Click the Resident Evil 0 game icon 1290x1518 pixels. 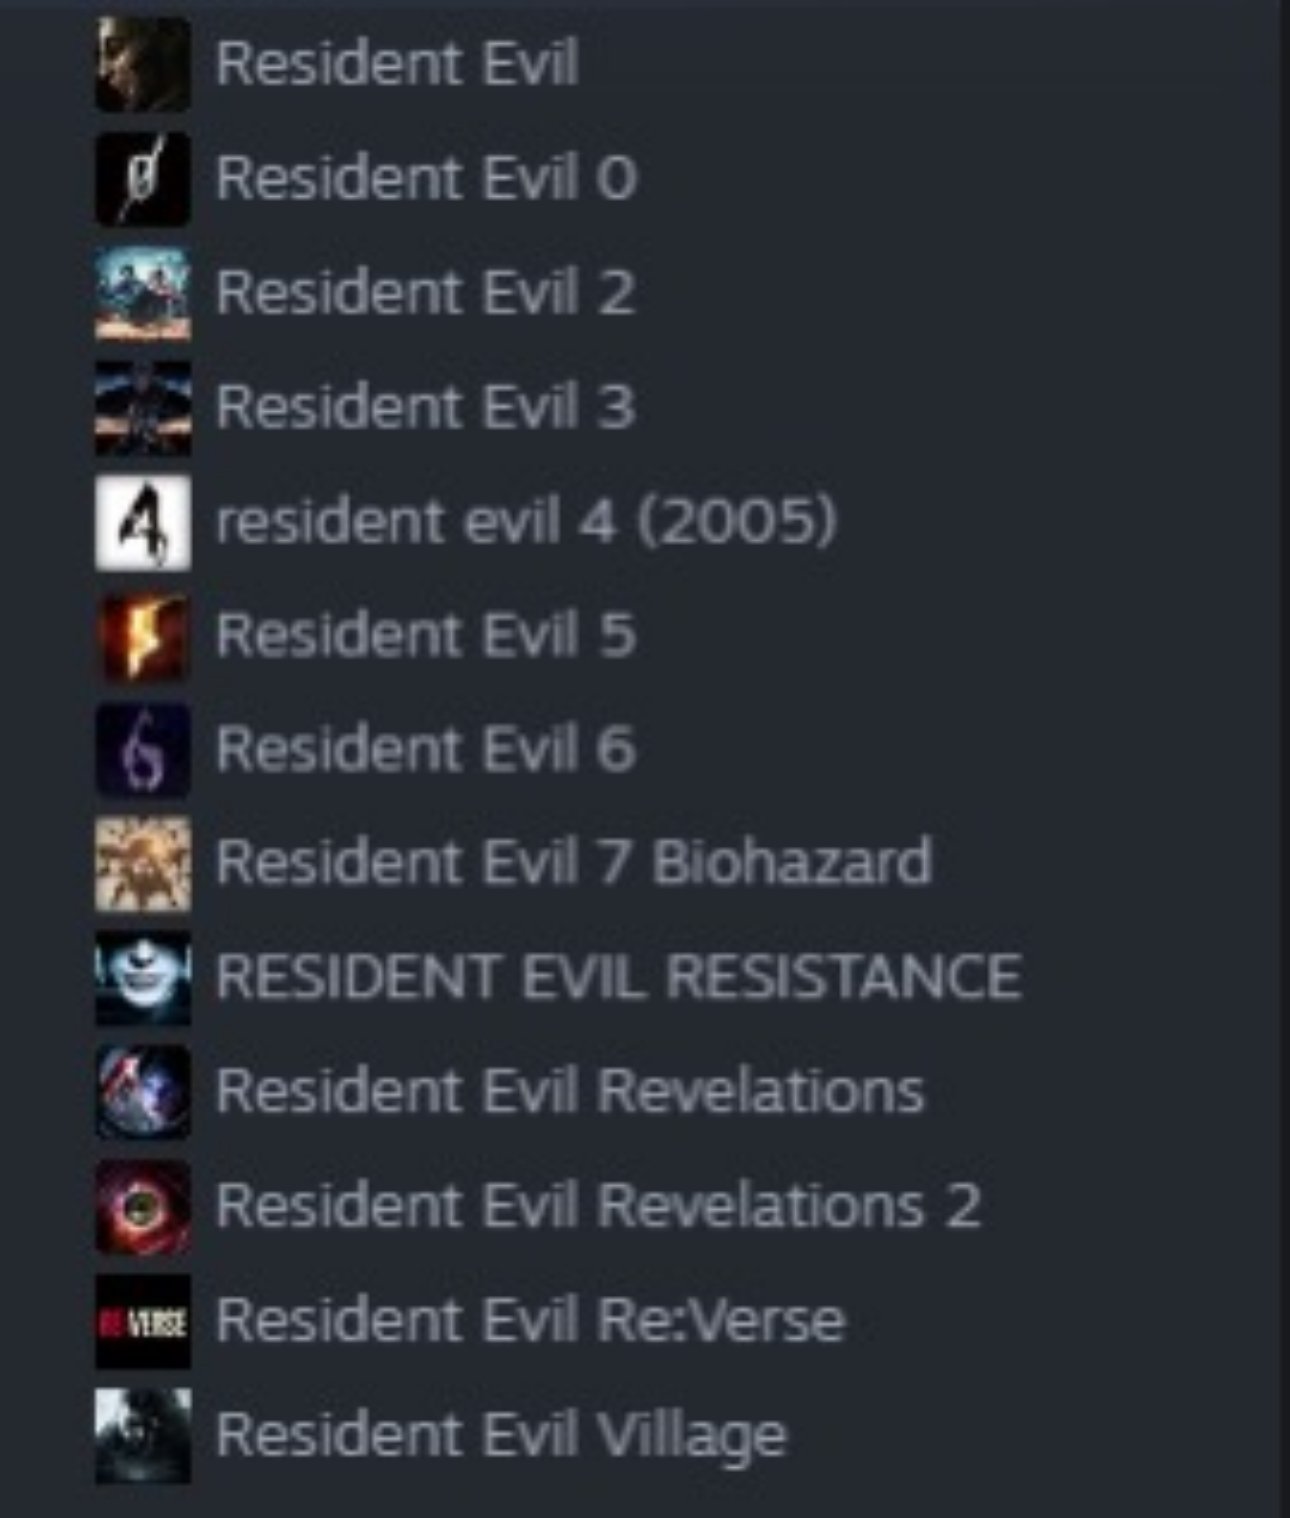point(143,178)
